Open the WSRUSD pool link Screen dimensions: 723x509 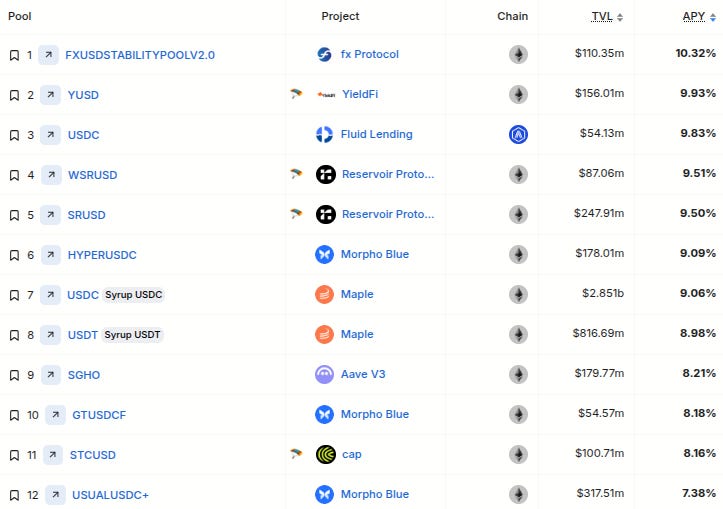(93, 175)
